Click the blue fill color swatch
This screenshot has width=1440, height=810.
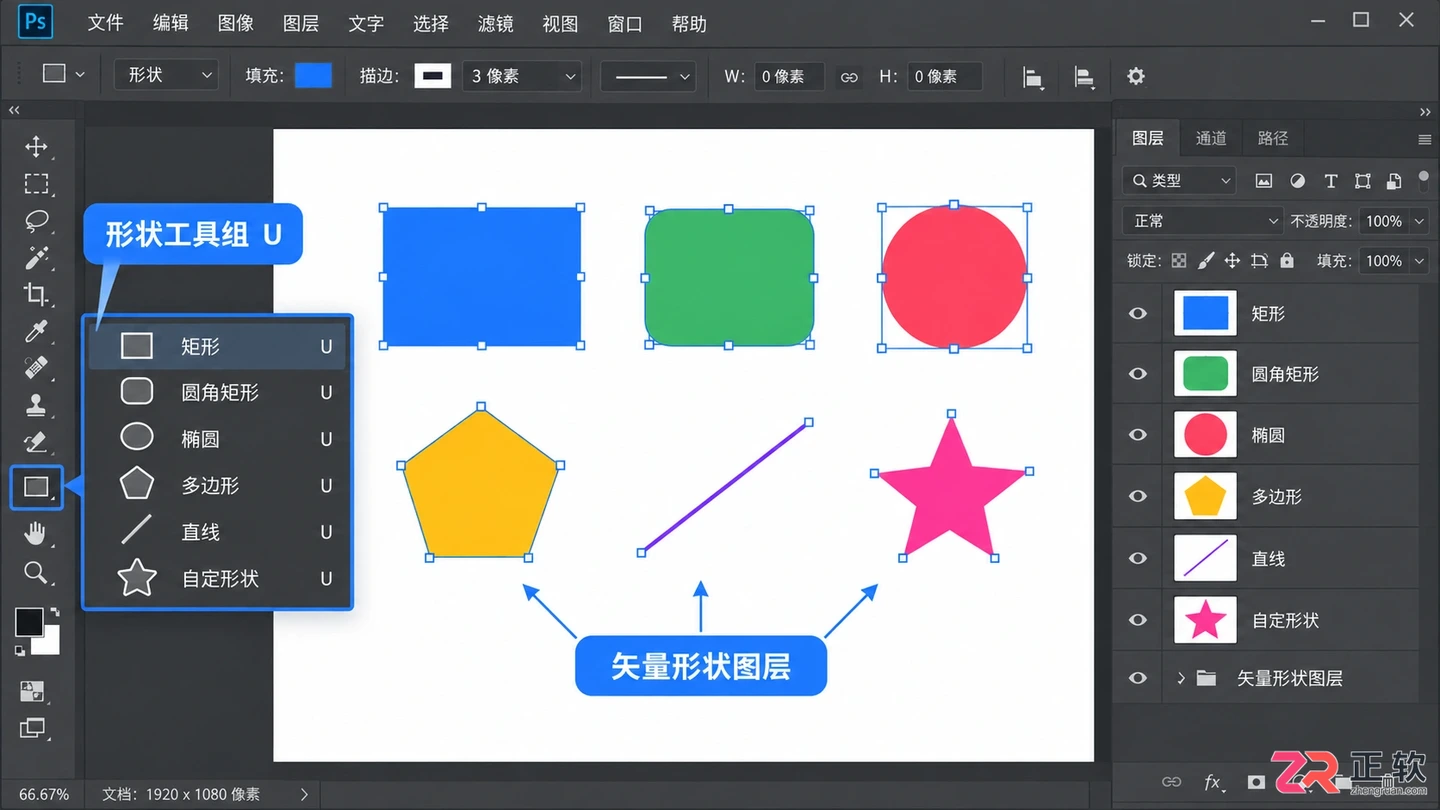313,76
